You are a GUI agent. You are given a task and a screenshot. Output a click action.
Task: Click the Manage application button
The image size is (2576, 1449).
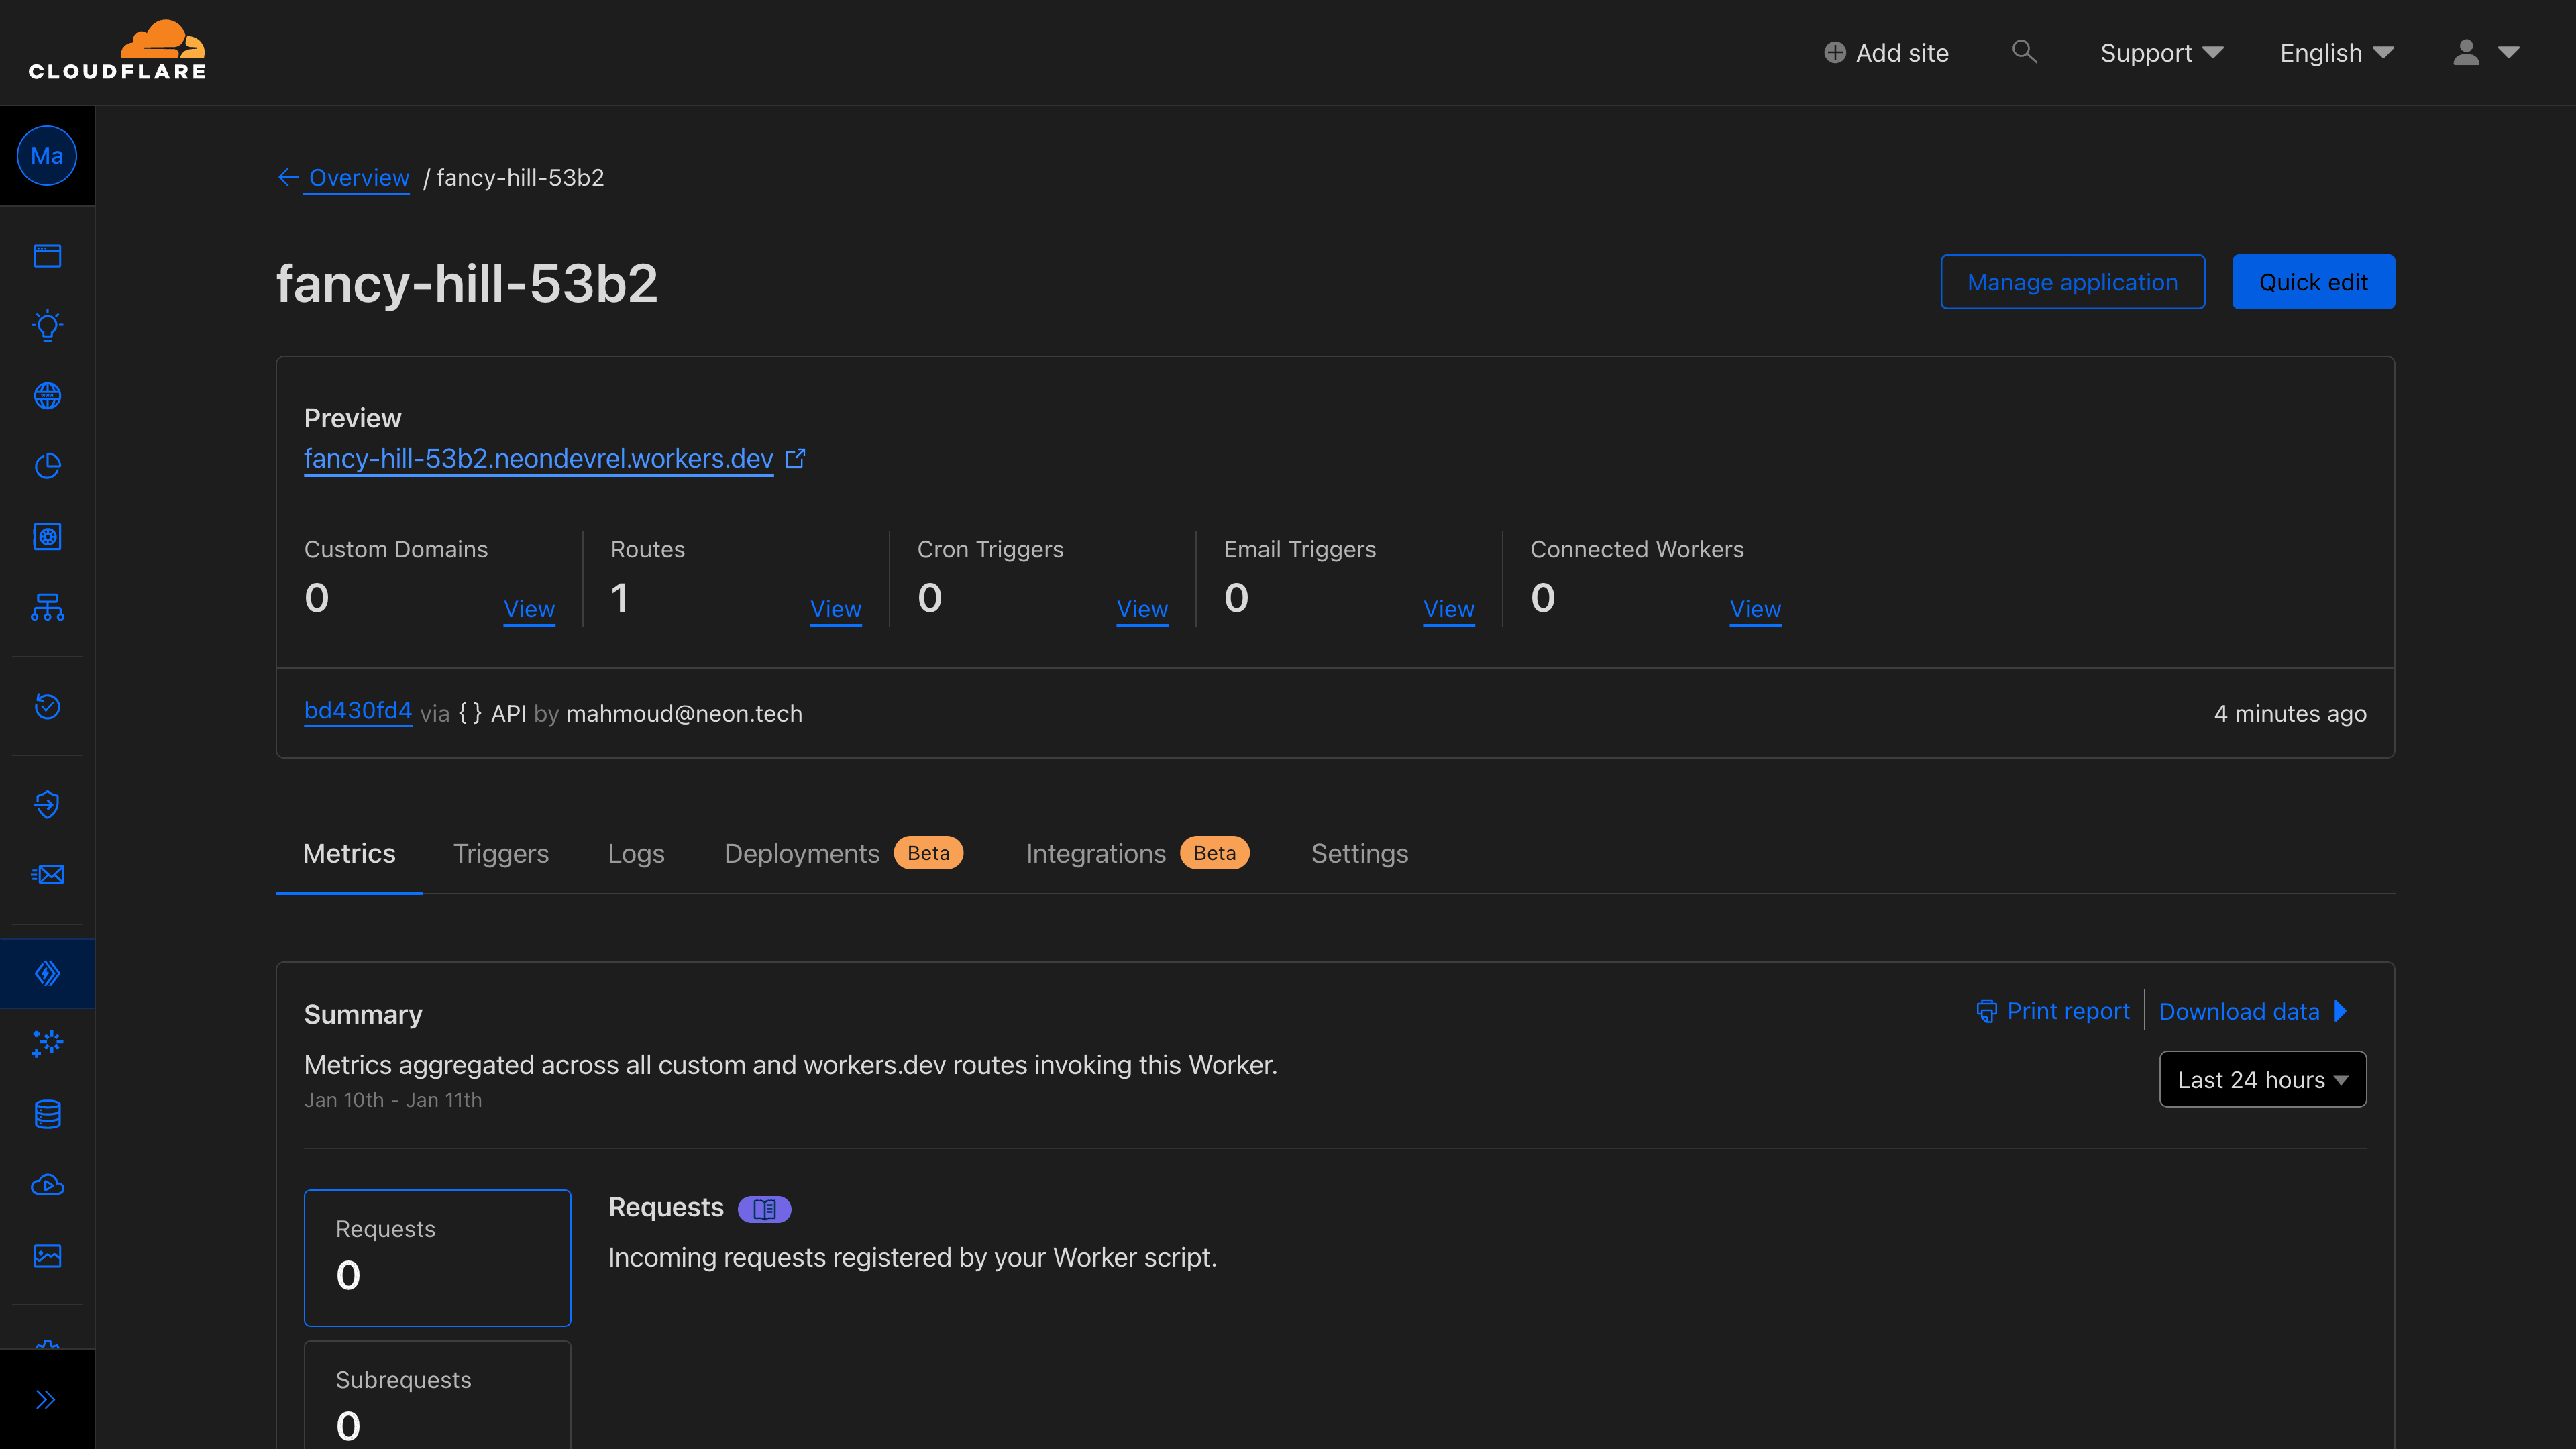2072,282
